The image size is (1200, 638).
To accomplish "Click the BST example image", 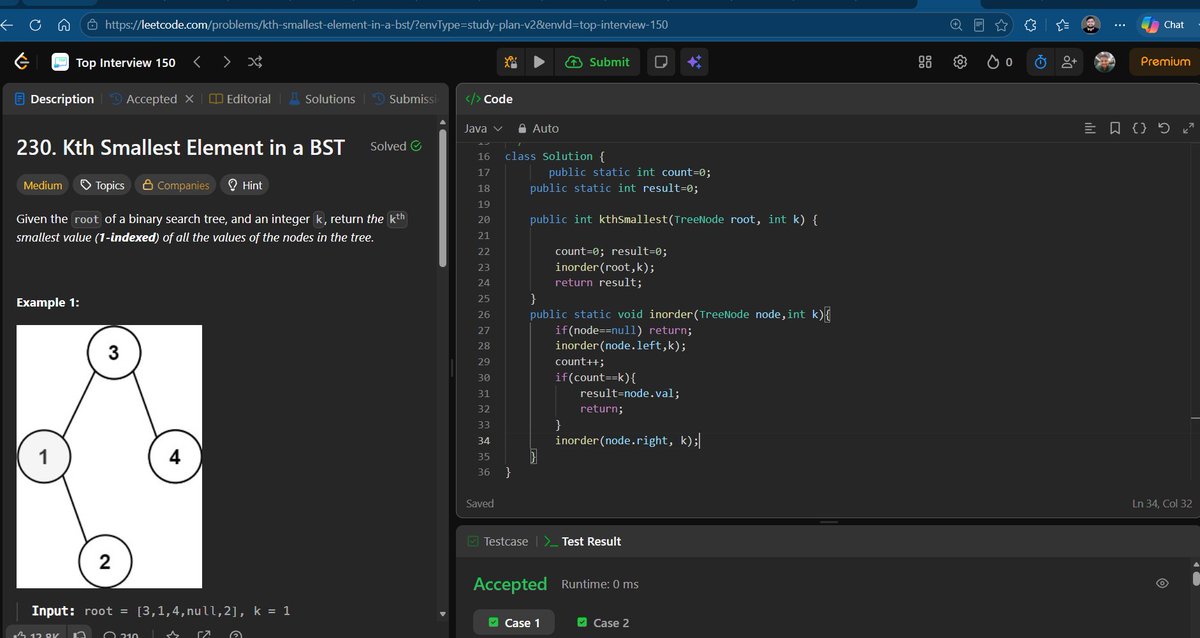I will click(x=109, y=456).
